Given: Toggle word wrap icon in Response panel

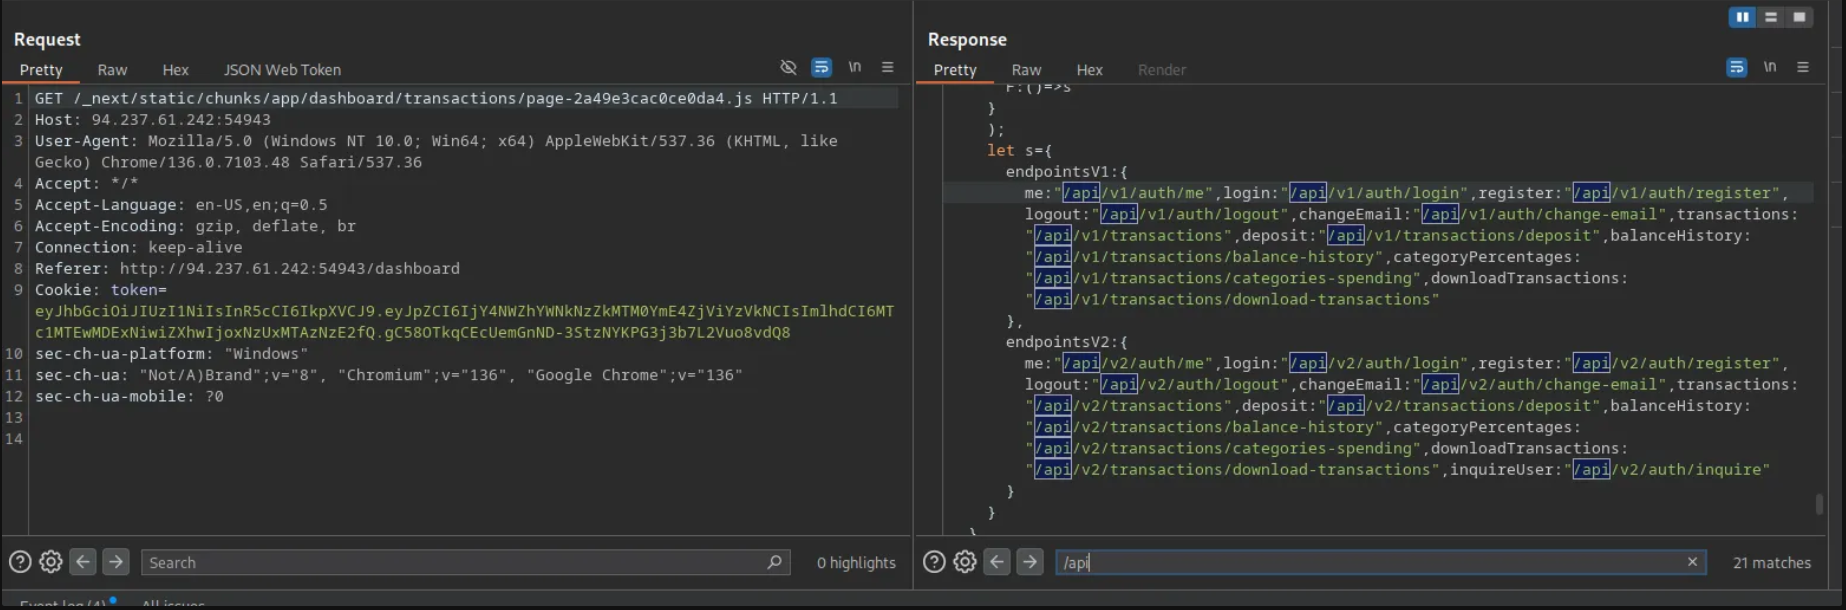Looking at the screenshot, I should point(1736,67).
